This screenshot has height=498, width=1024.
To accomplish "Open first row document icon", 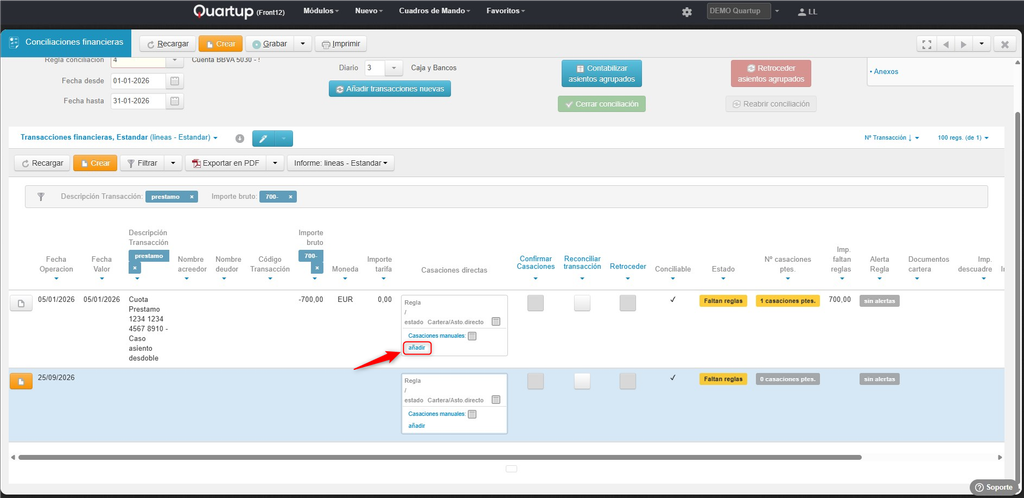I will (21, 303).
